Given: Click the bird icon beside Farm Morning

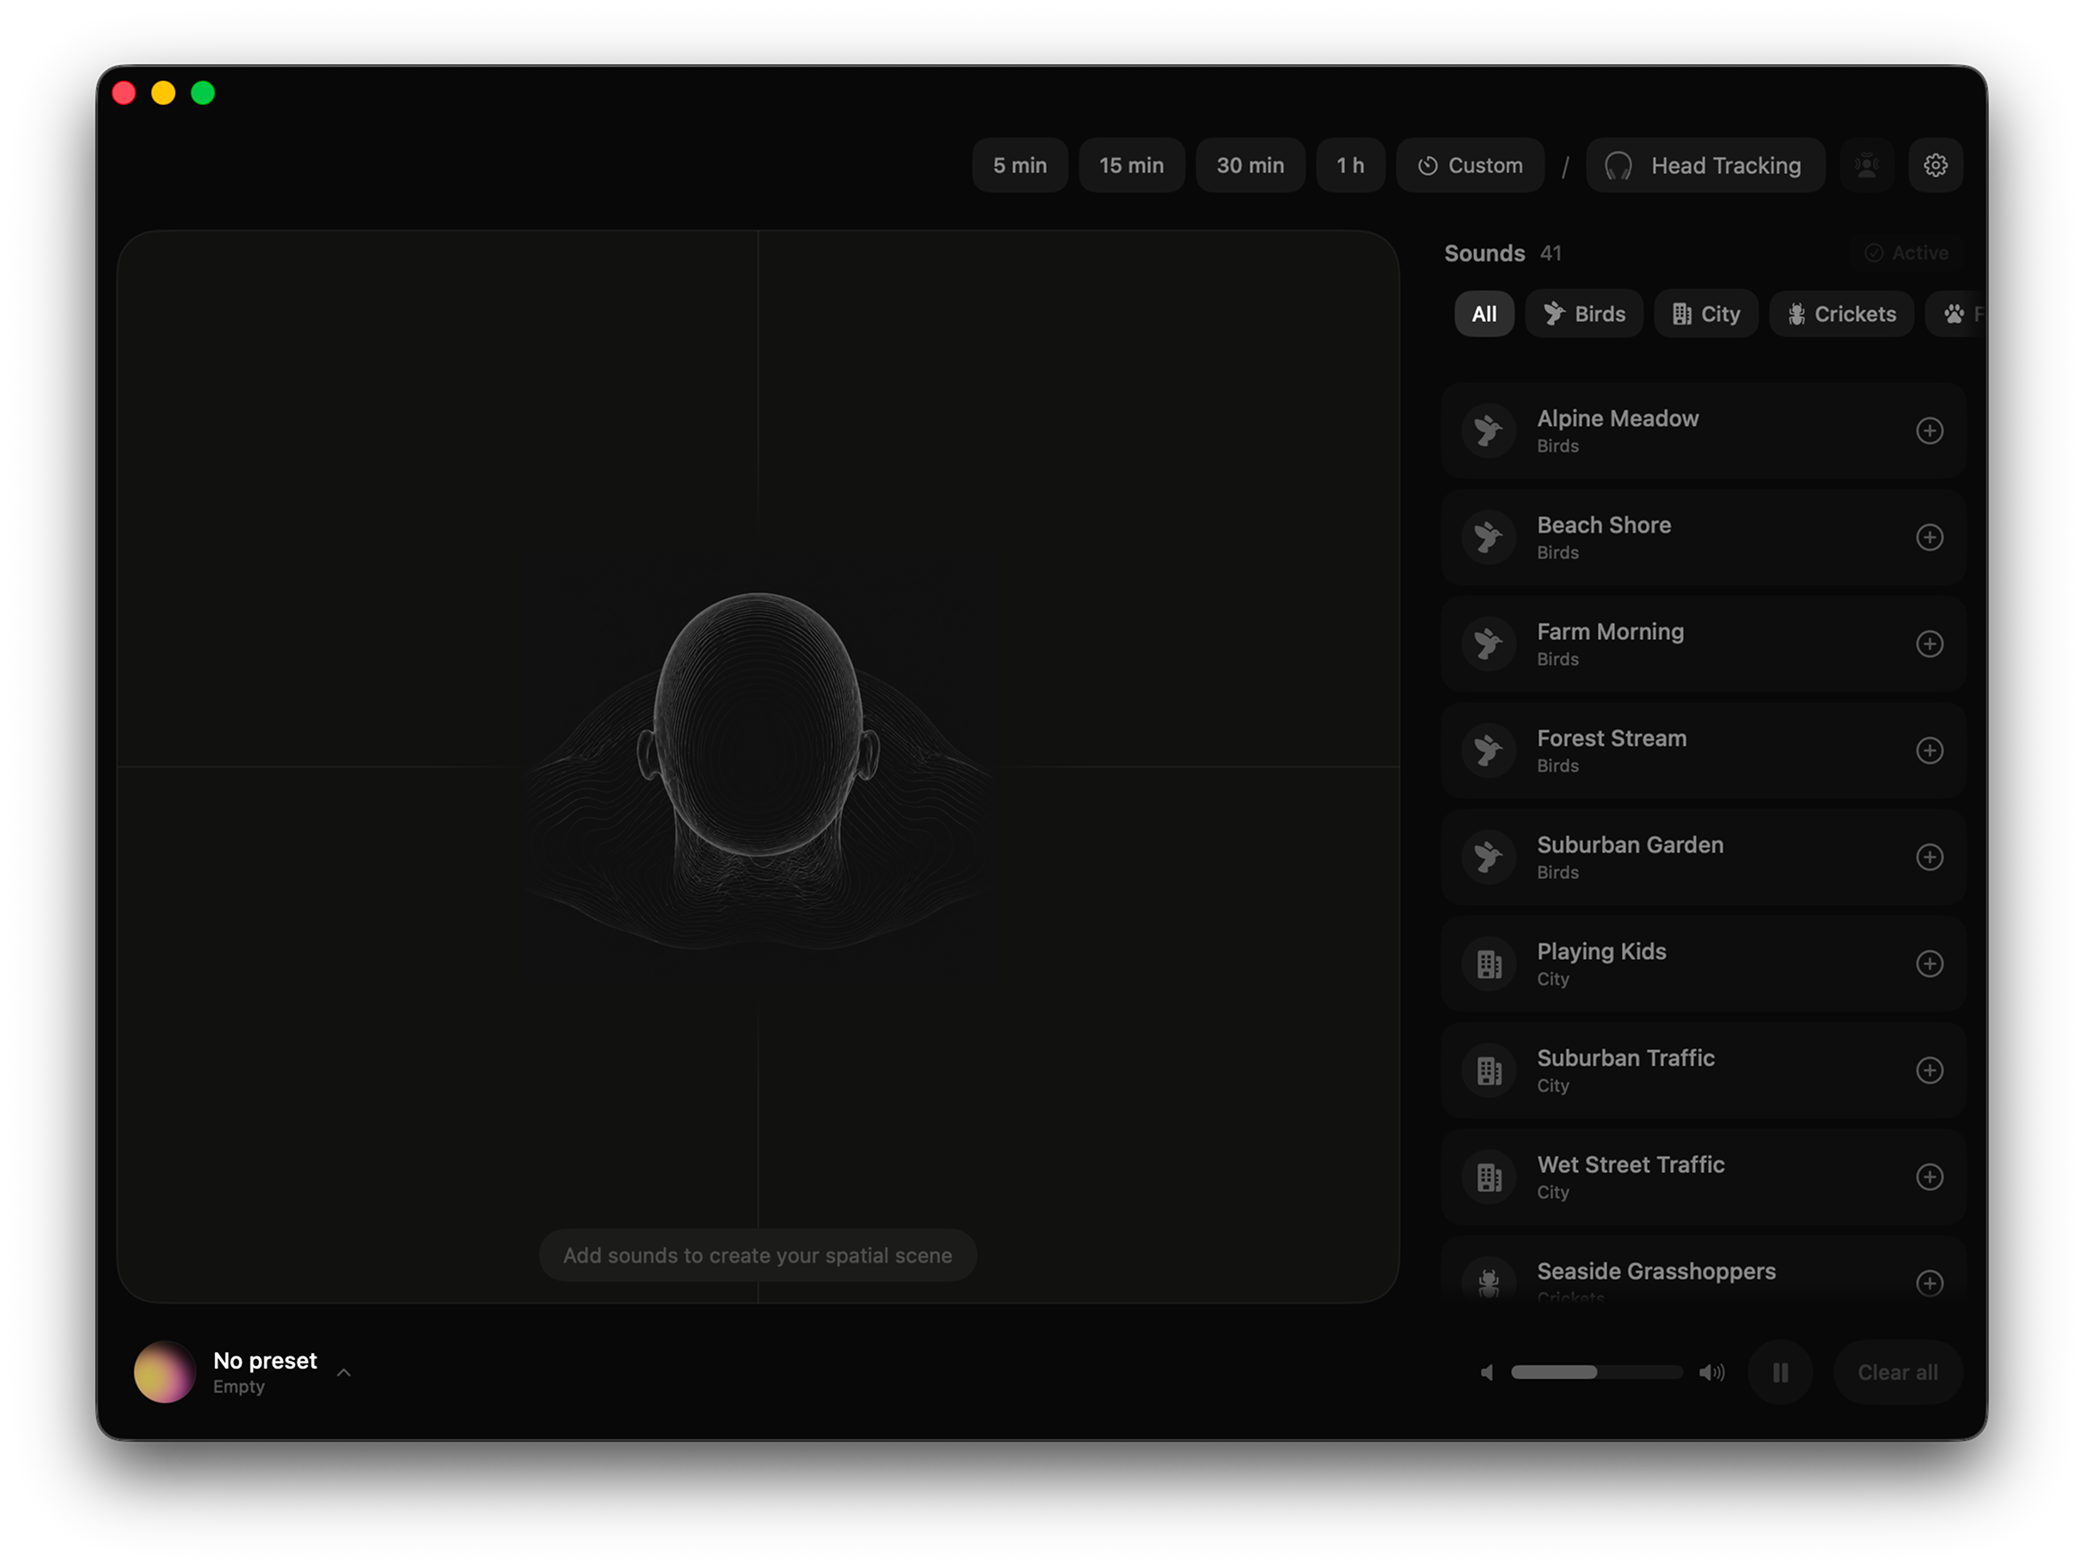Looking at the screenshot, I should [1489, 644].
